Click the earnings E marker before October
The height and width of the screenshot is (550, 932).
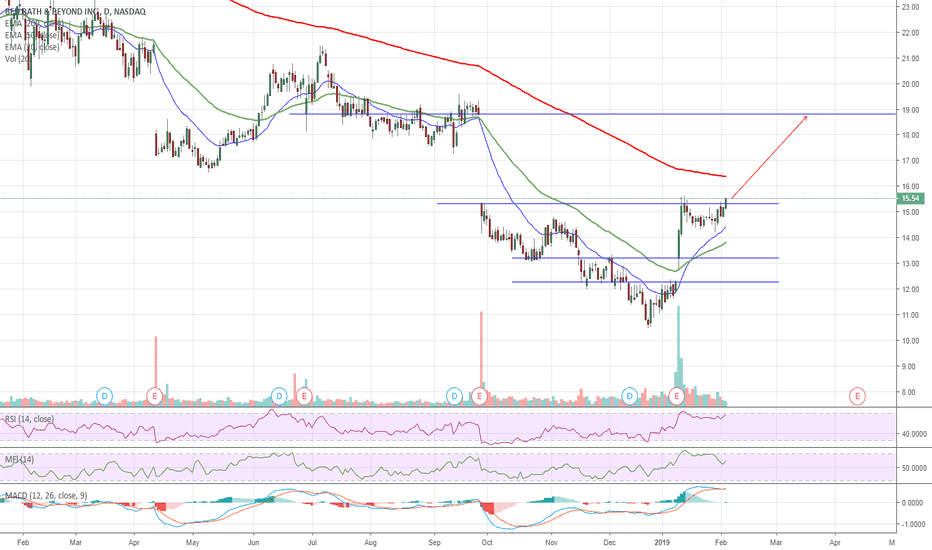pyautogui.click(x=479, y=396)
